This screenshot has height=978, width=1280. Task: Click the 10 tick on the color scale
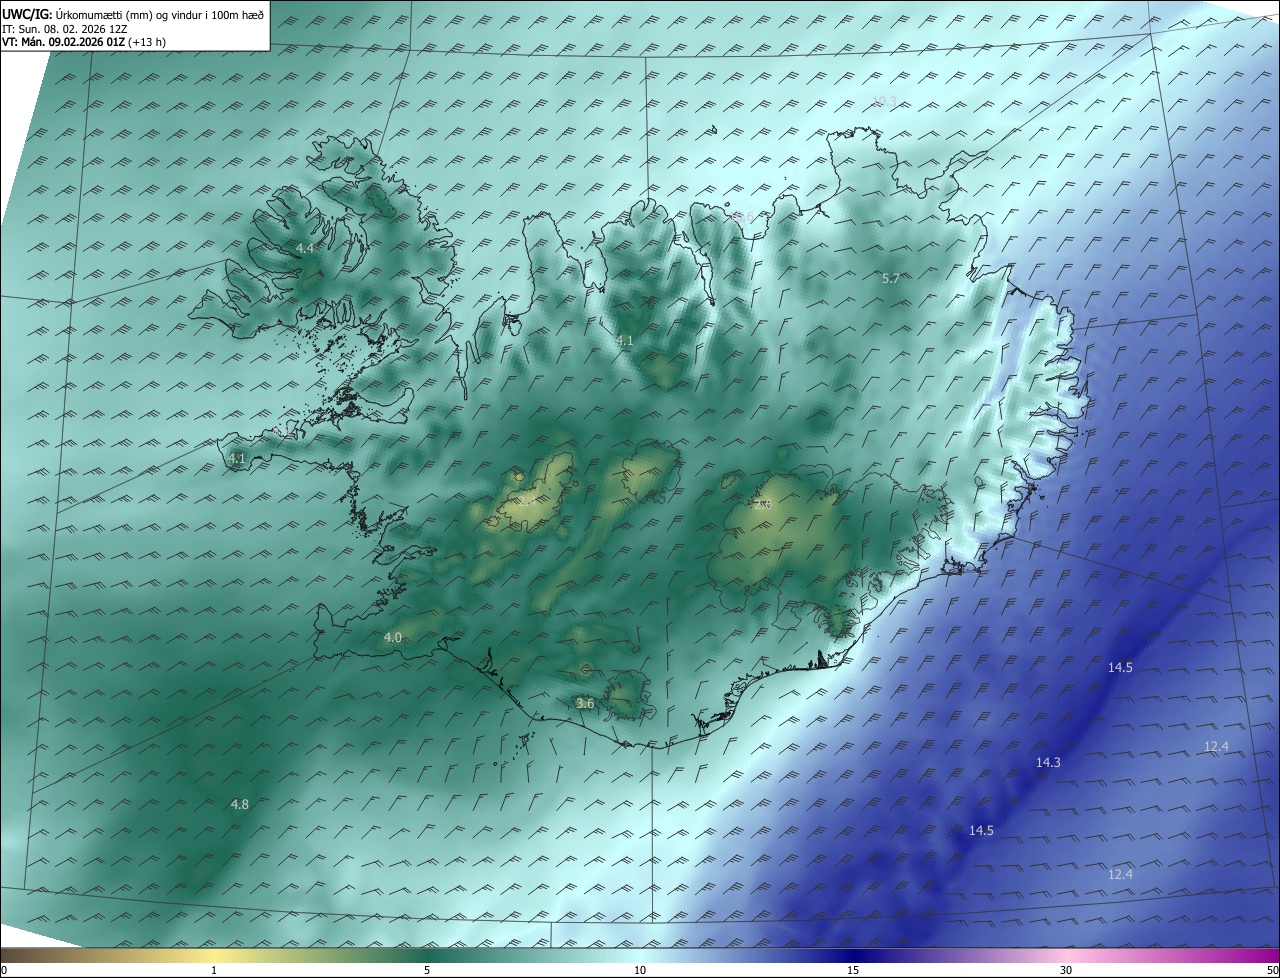640,971
